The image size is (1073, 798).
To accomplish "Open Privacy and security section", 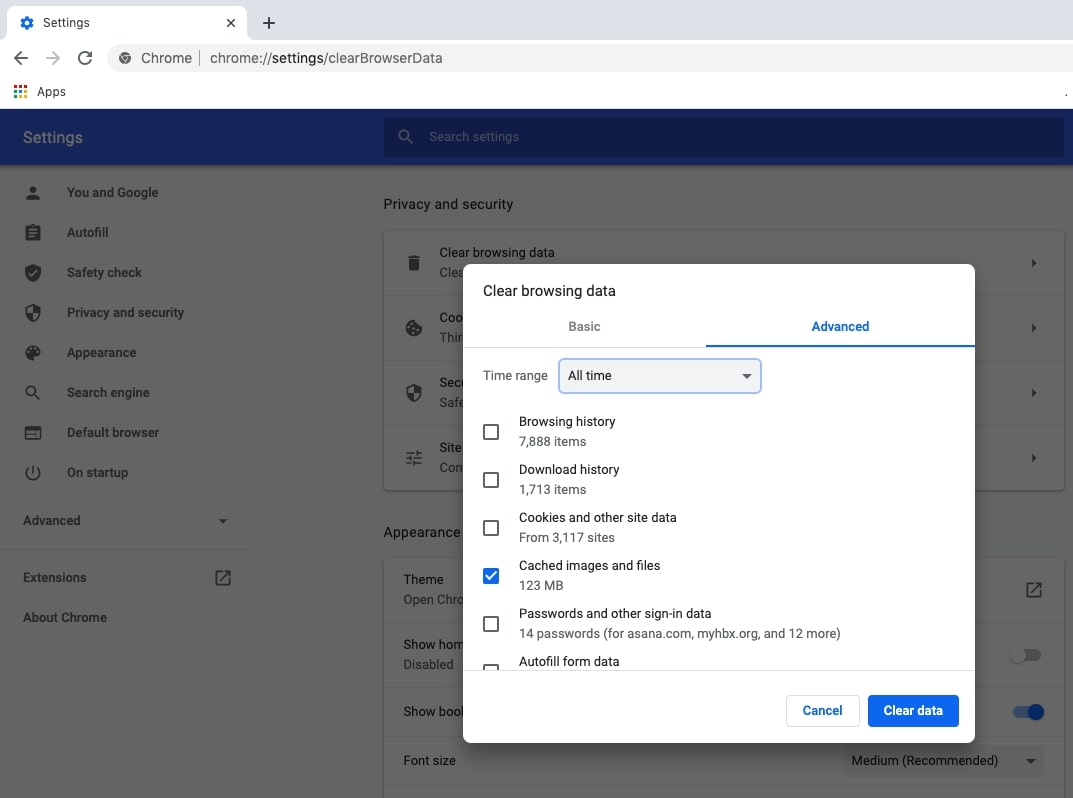I will 125,313.
